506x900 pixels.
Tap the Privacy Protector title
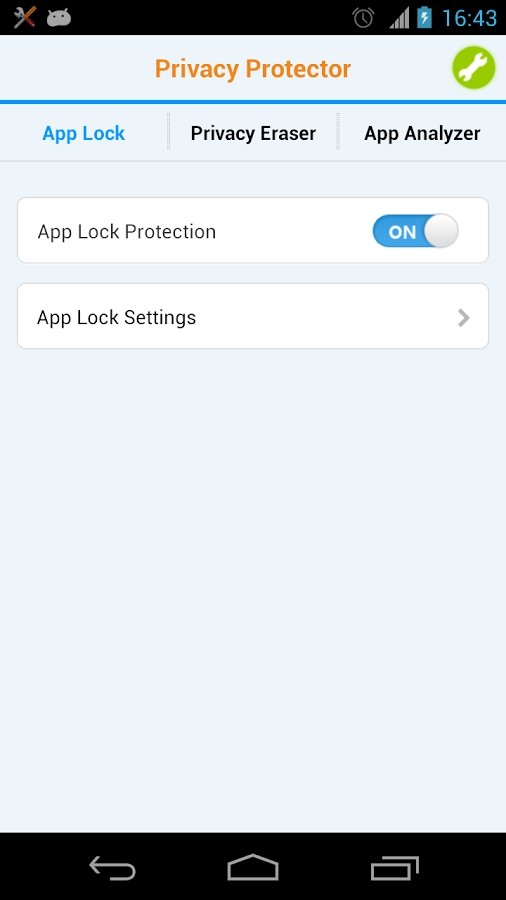[x=253, y=69]
